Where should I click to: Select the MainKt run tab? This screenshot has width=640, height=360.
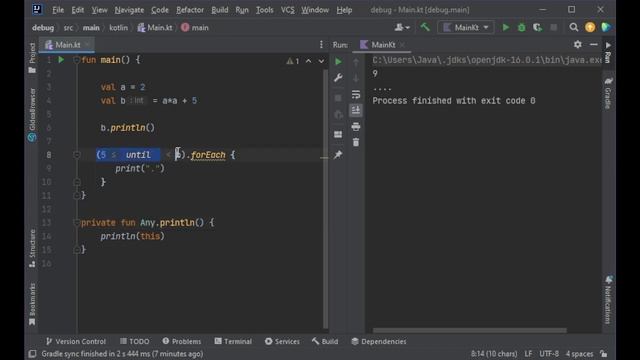pyautogui.click(x=382, y=45)
